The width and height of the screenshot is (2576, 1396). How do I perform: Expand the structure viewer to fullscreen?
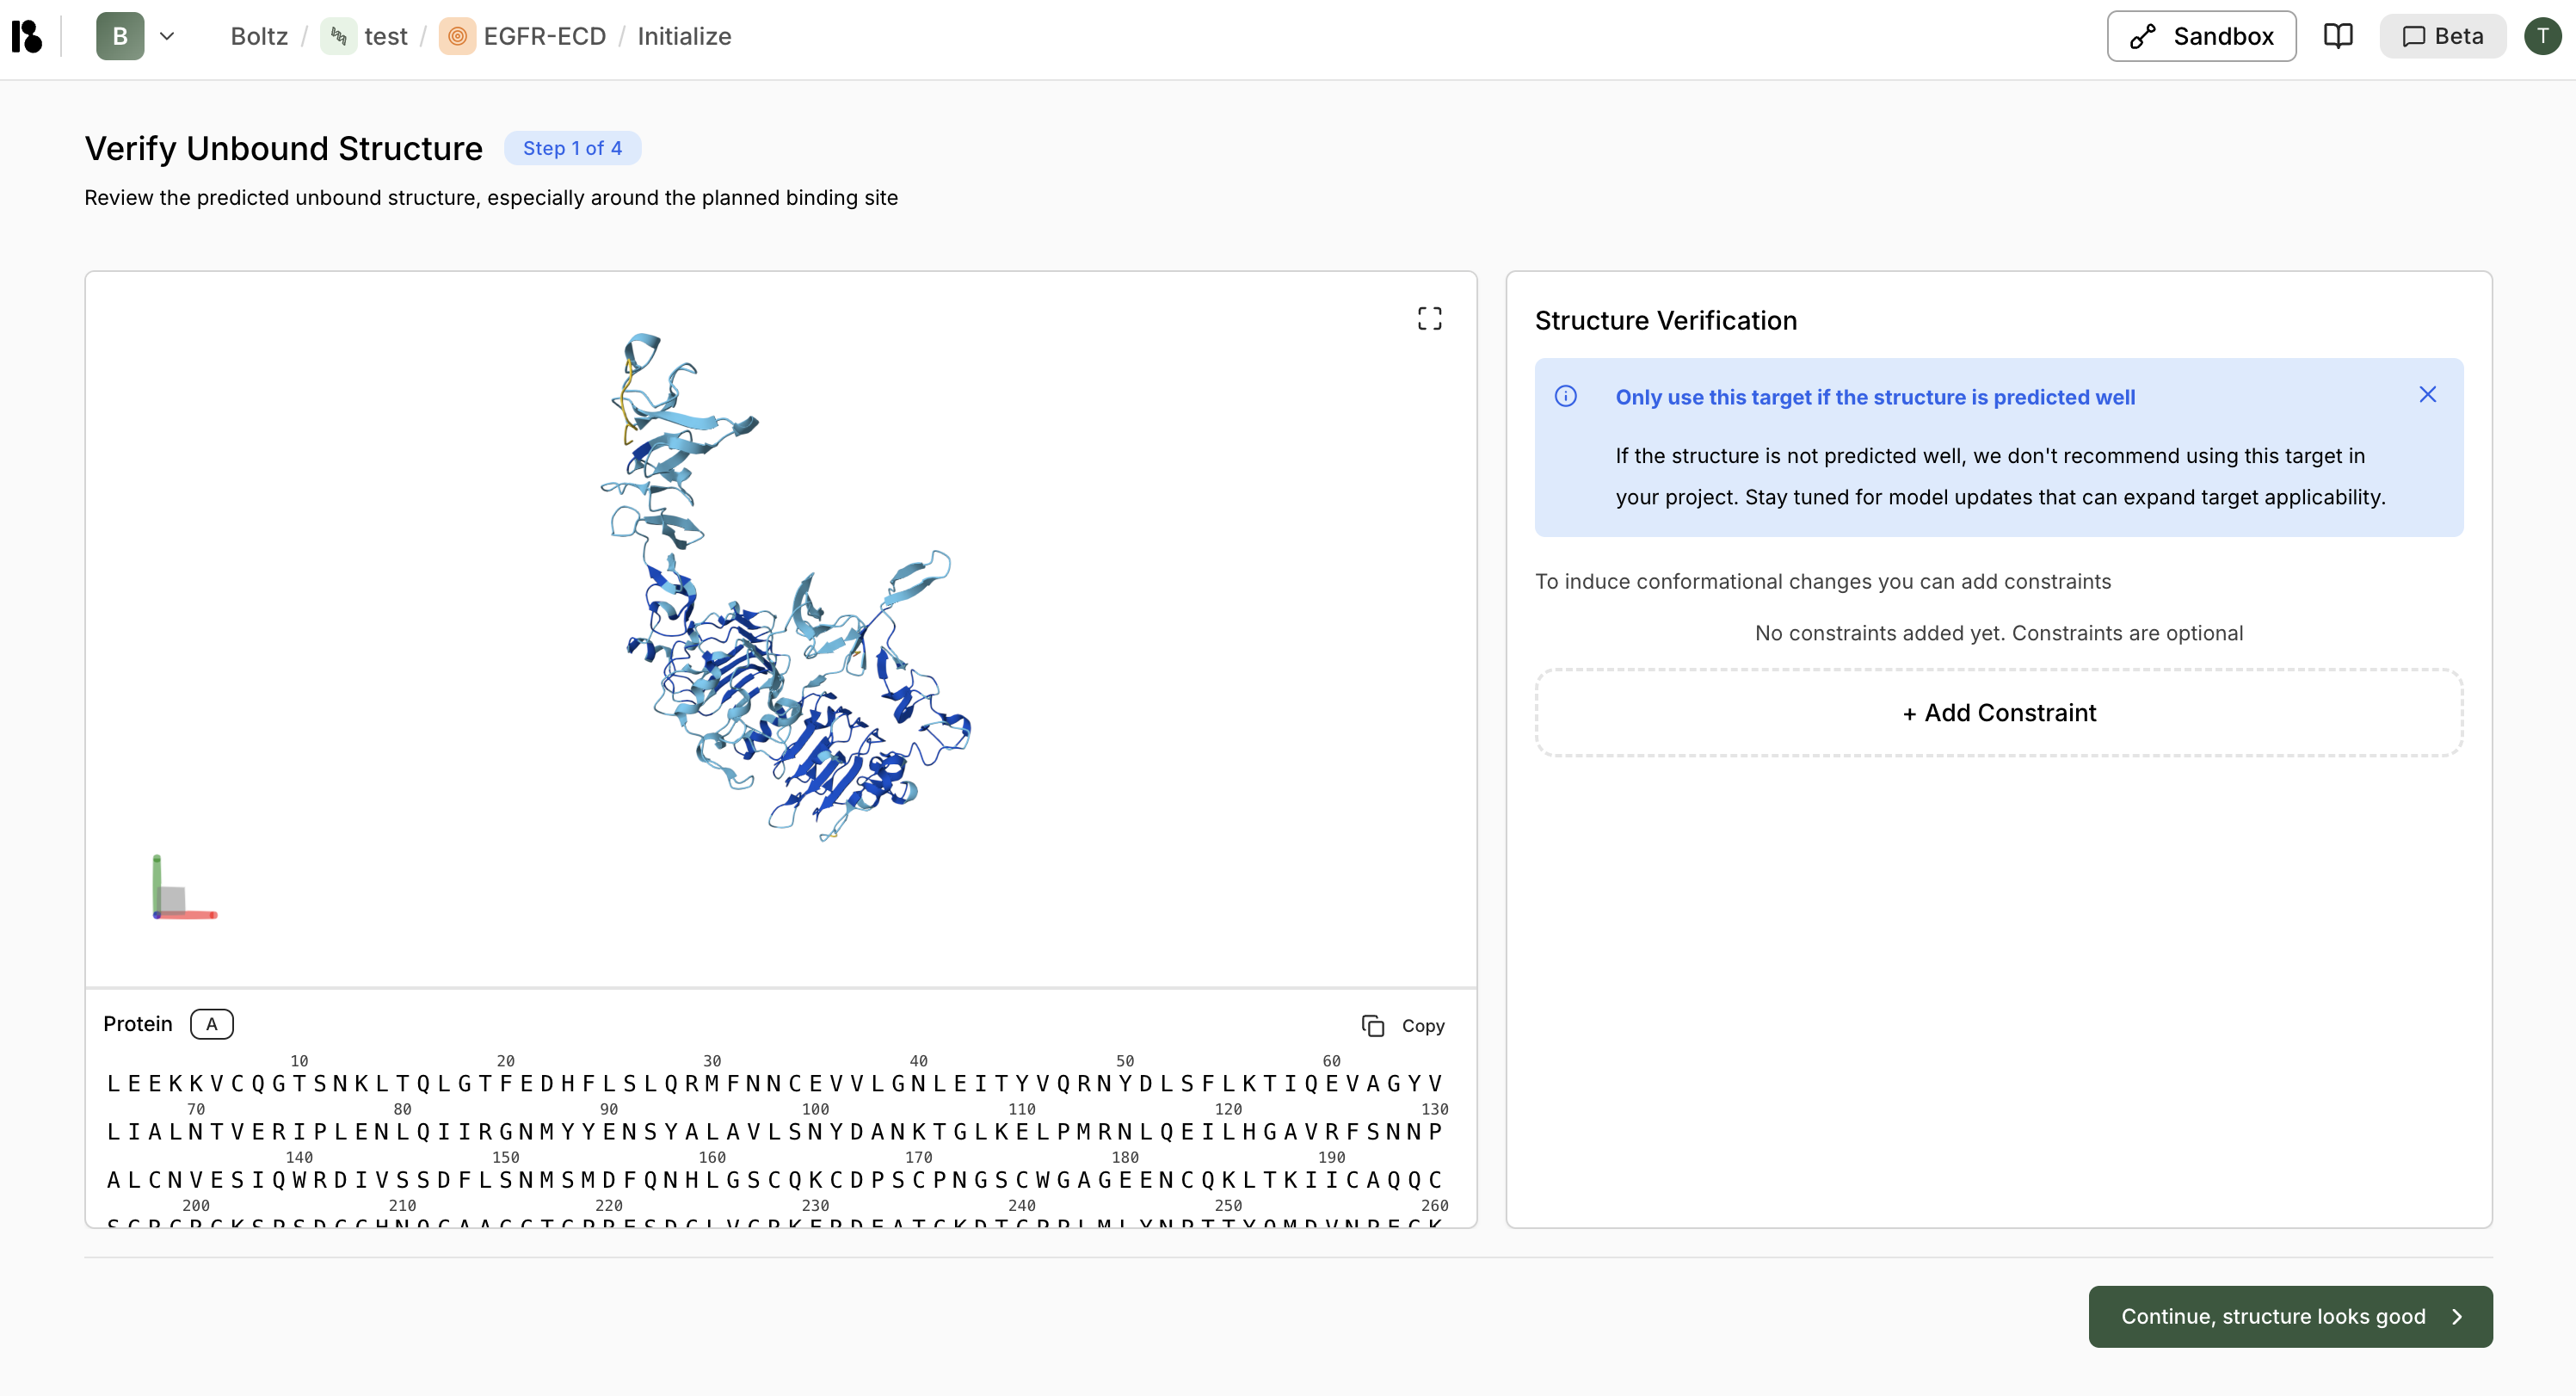click(1429, 318)
